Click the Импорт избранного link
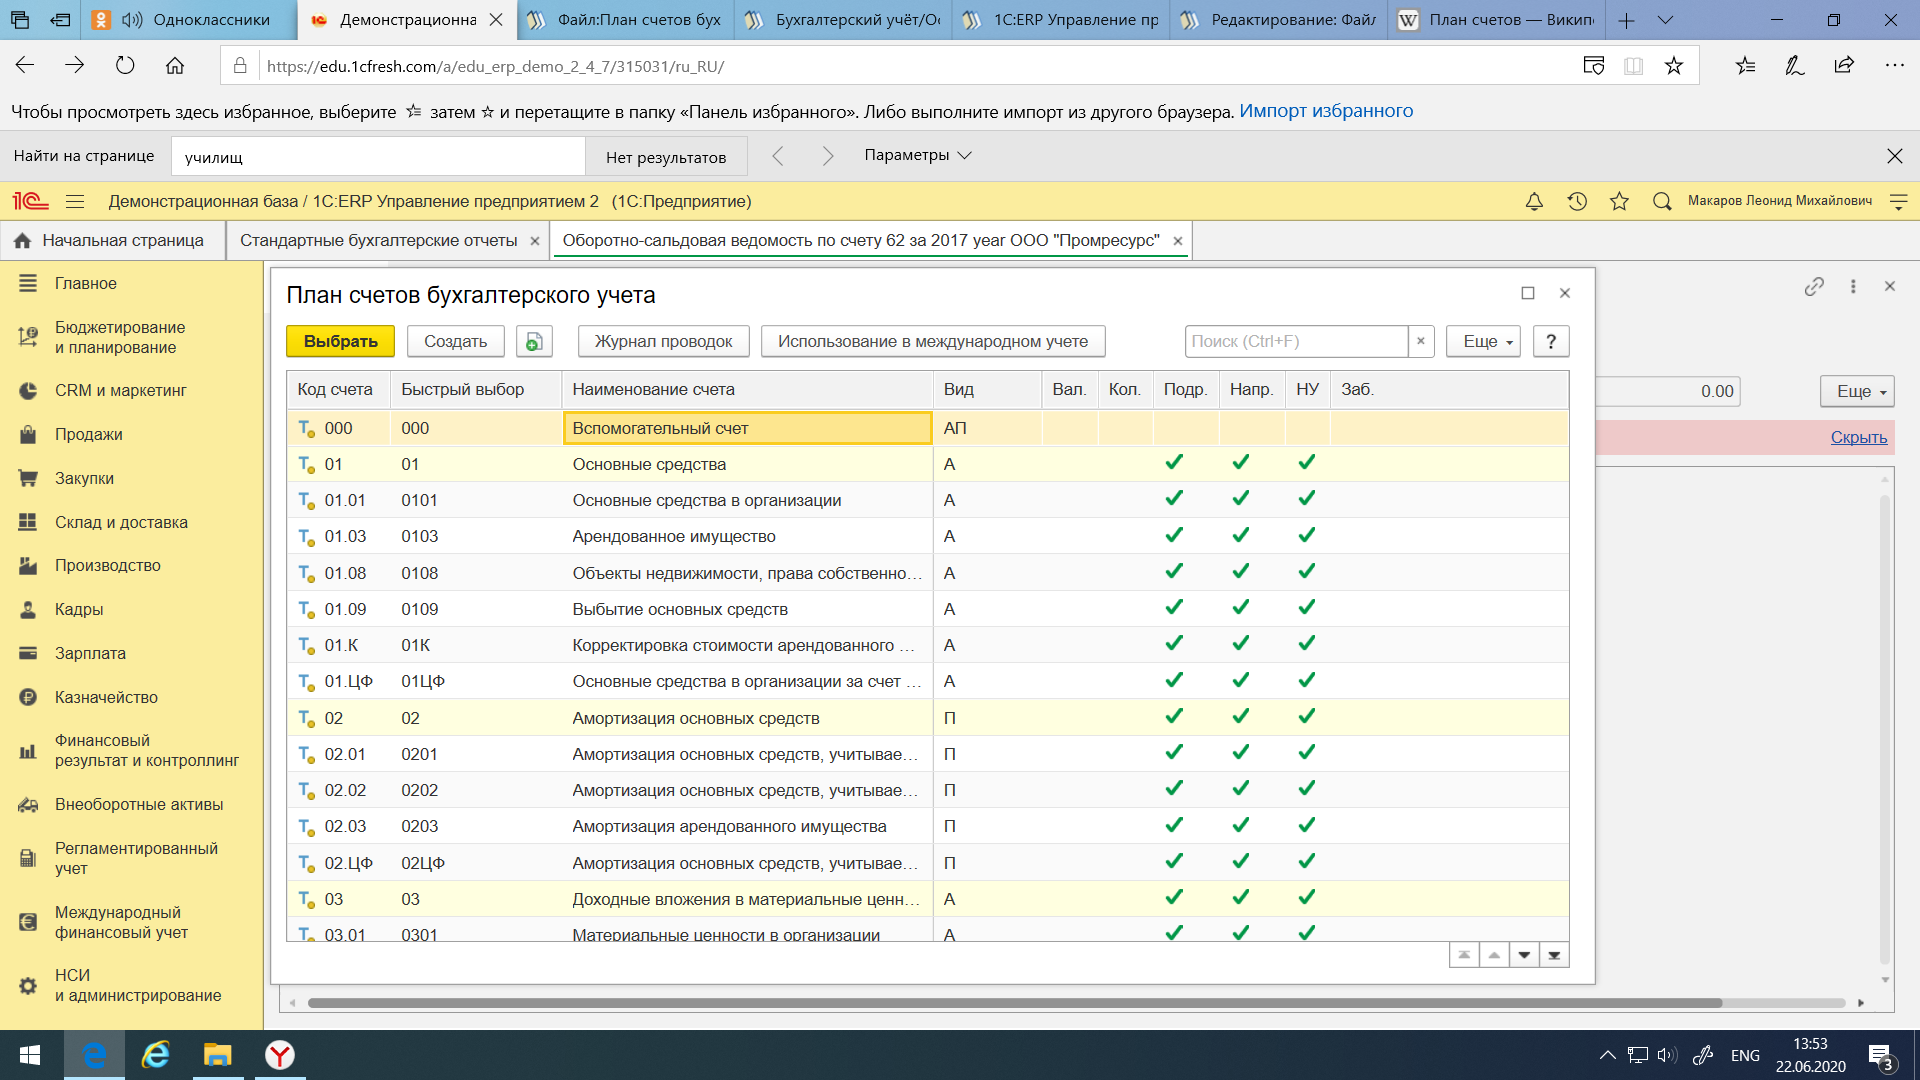The height and width of the screenshot is (1080, 1920). pyautogui.click(x=1326, y=111)
